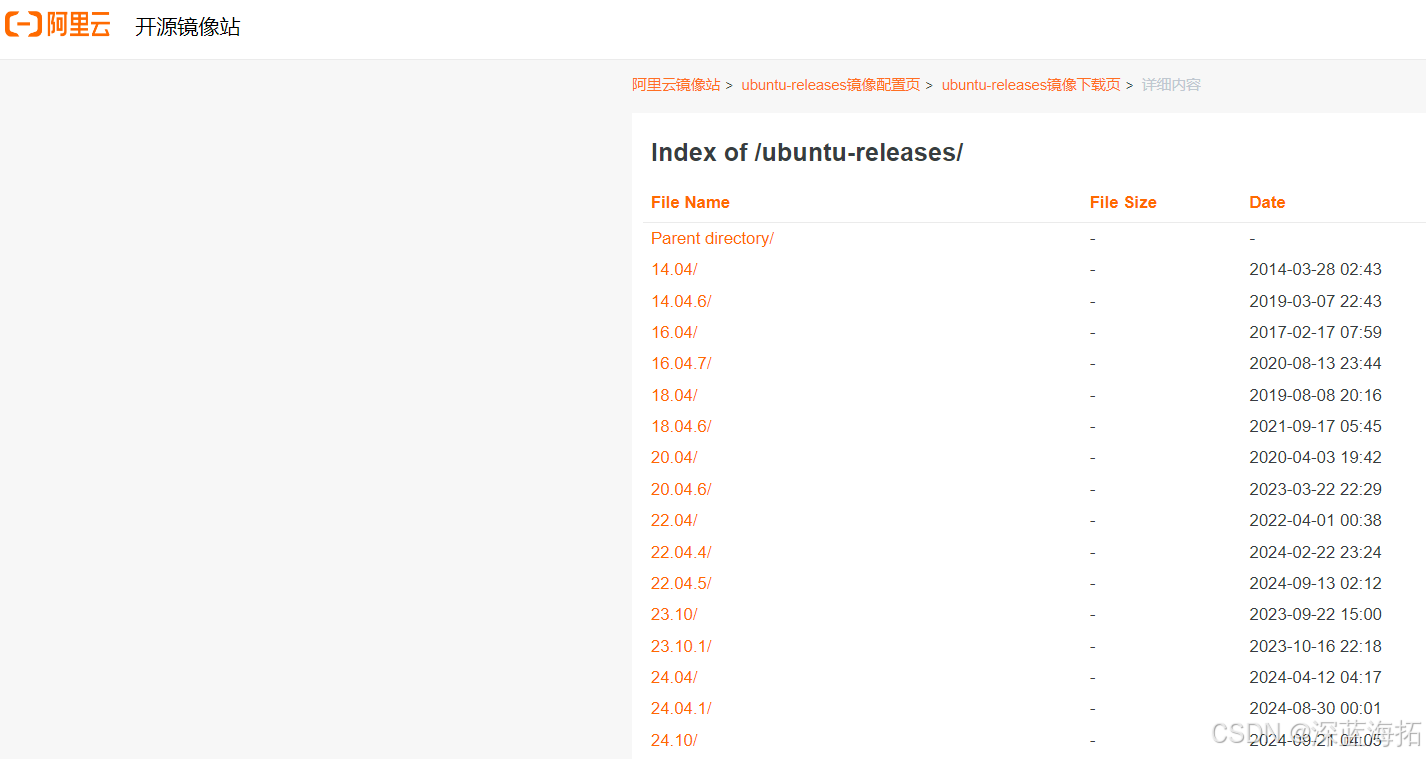
Task: Open the 14.04/ directory
Action: point(674,269)
